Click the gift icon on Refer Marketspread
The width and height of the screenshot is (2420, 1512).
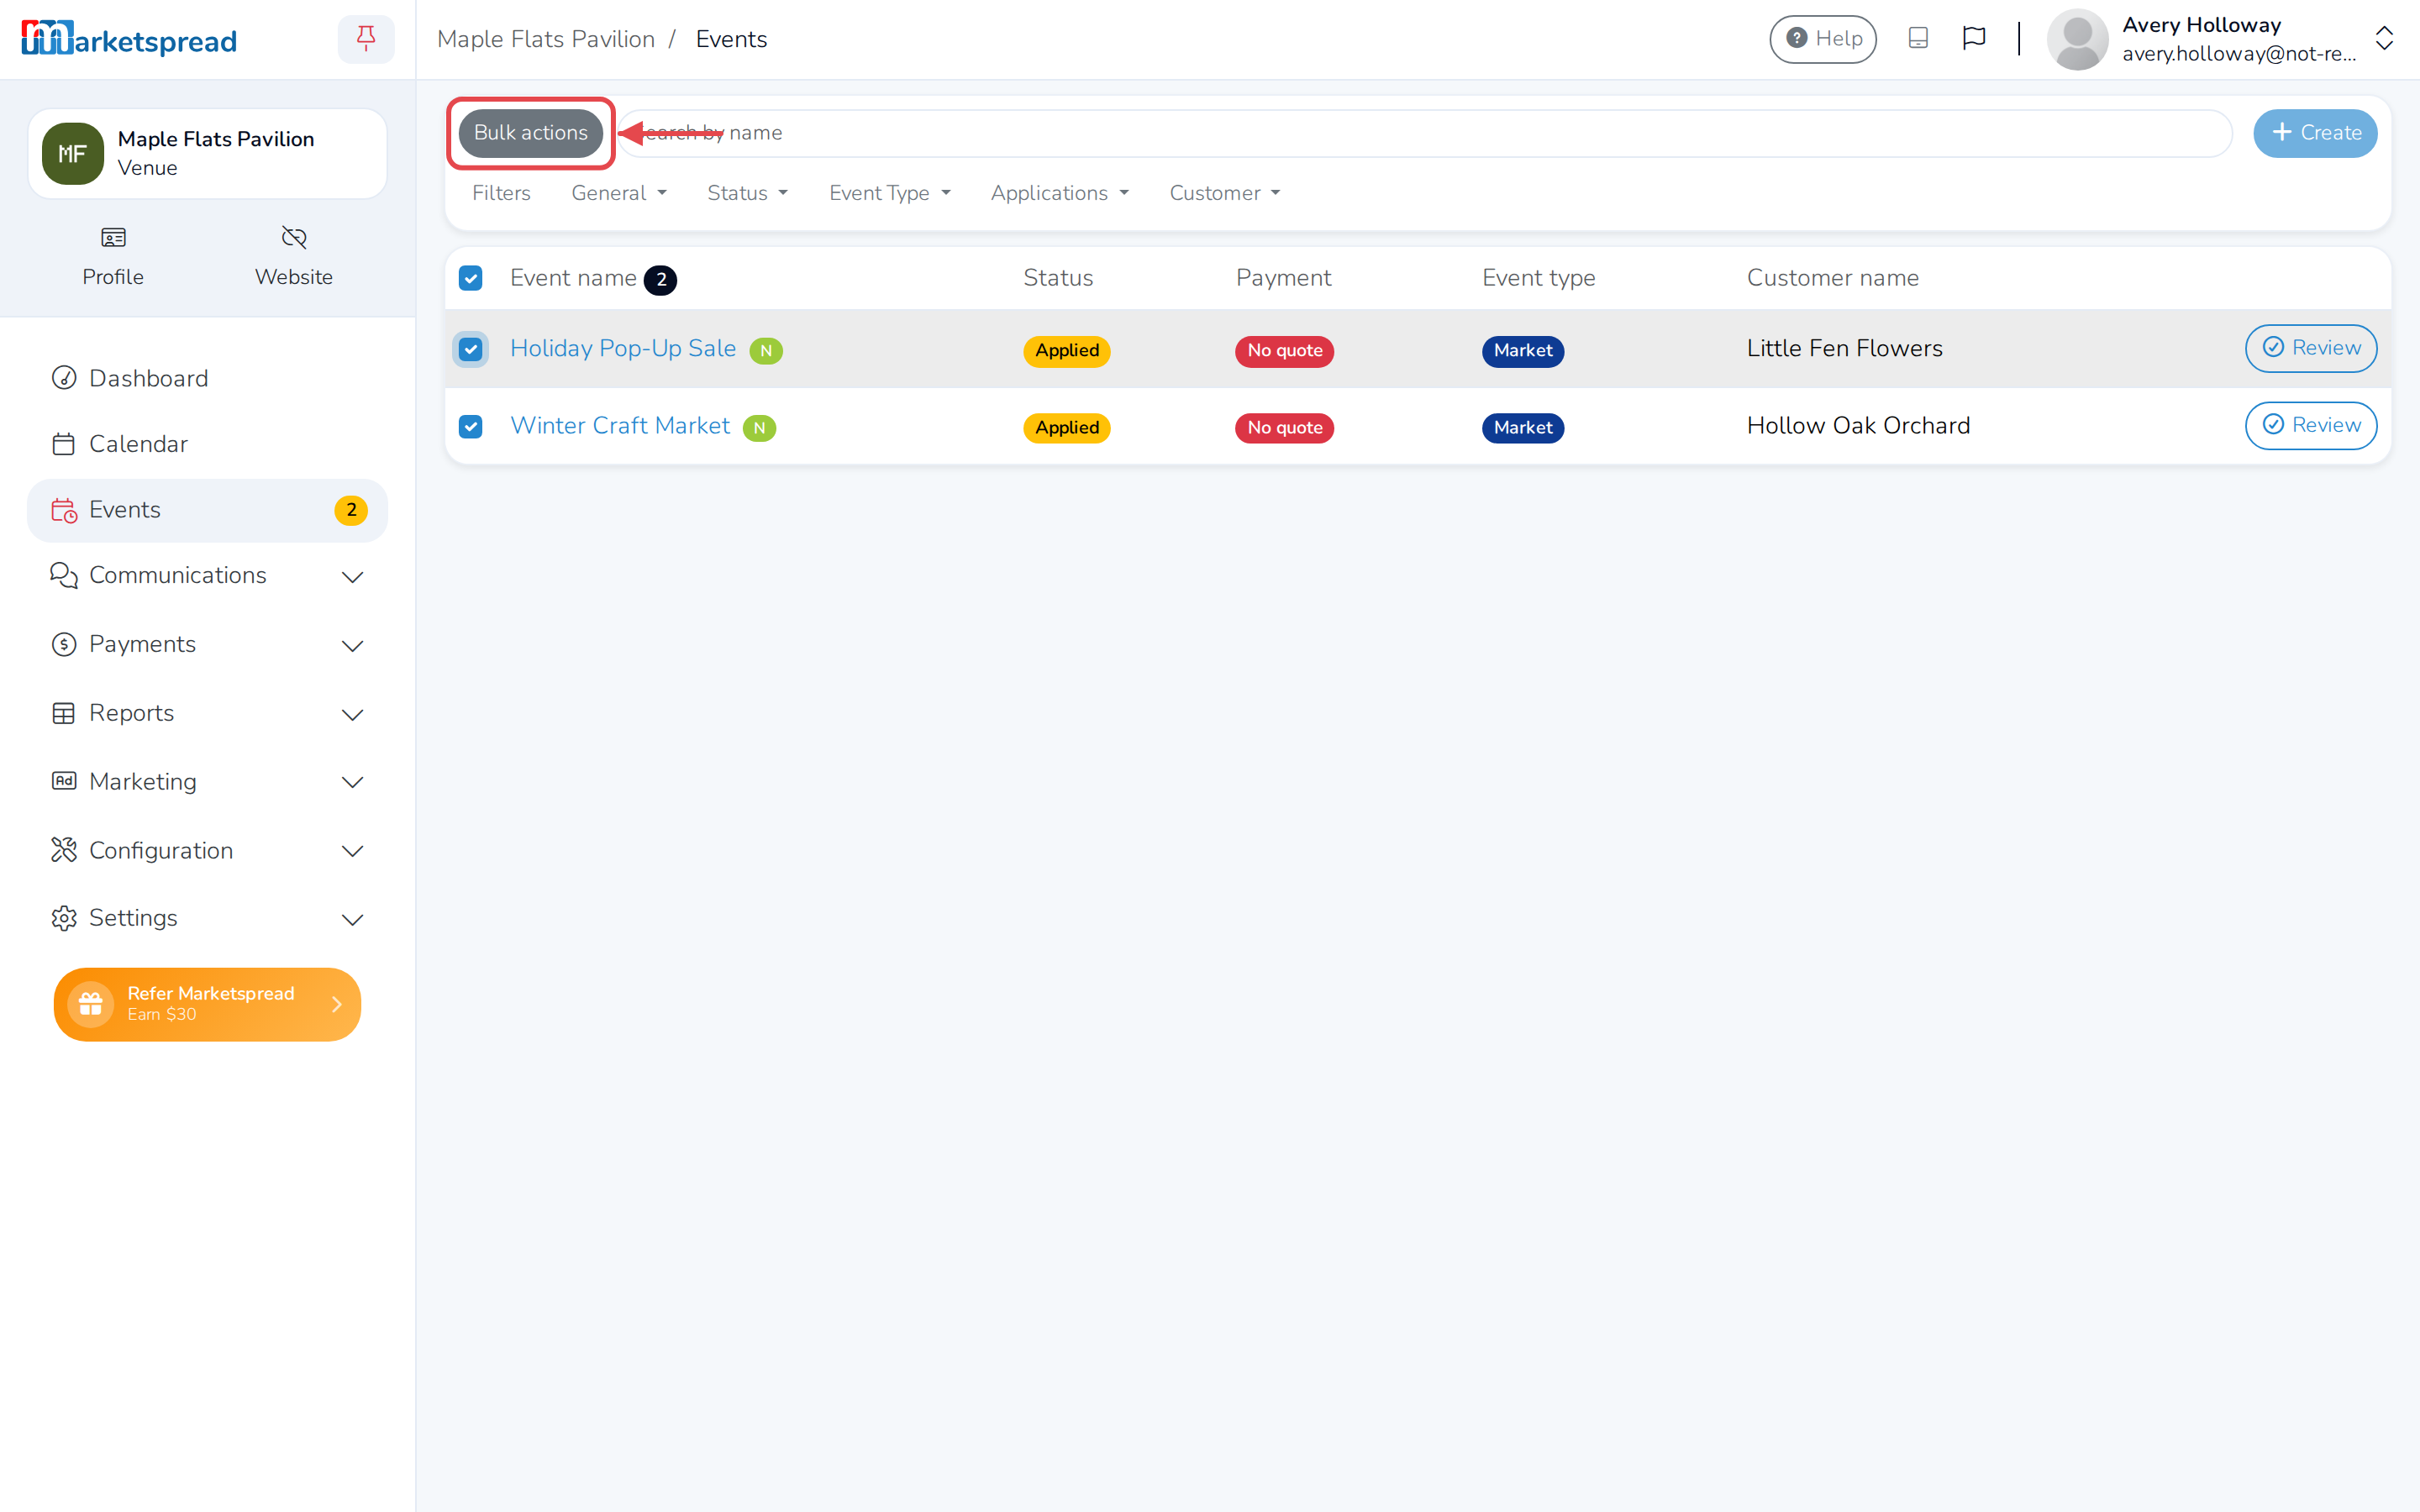click(x=90, y=1003)
